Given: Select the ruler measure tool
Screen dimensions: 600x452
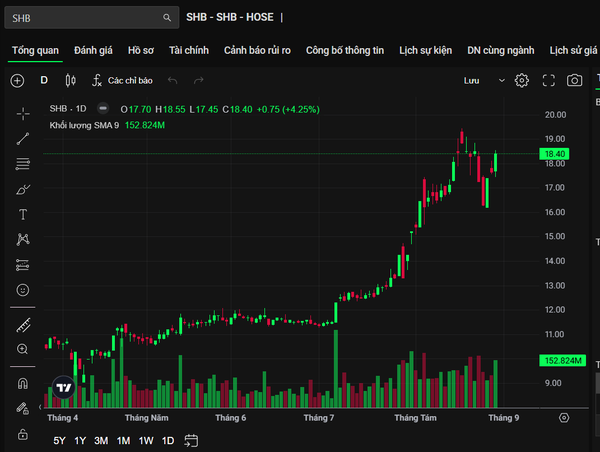Looking at the screenshot, I should tap(23, 325).
